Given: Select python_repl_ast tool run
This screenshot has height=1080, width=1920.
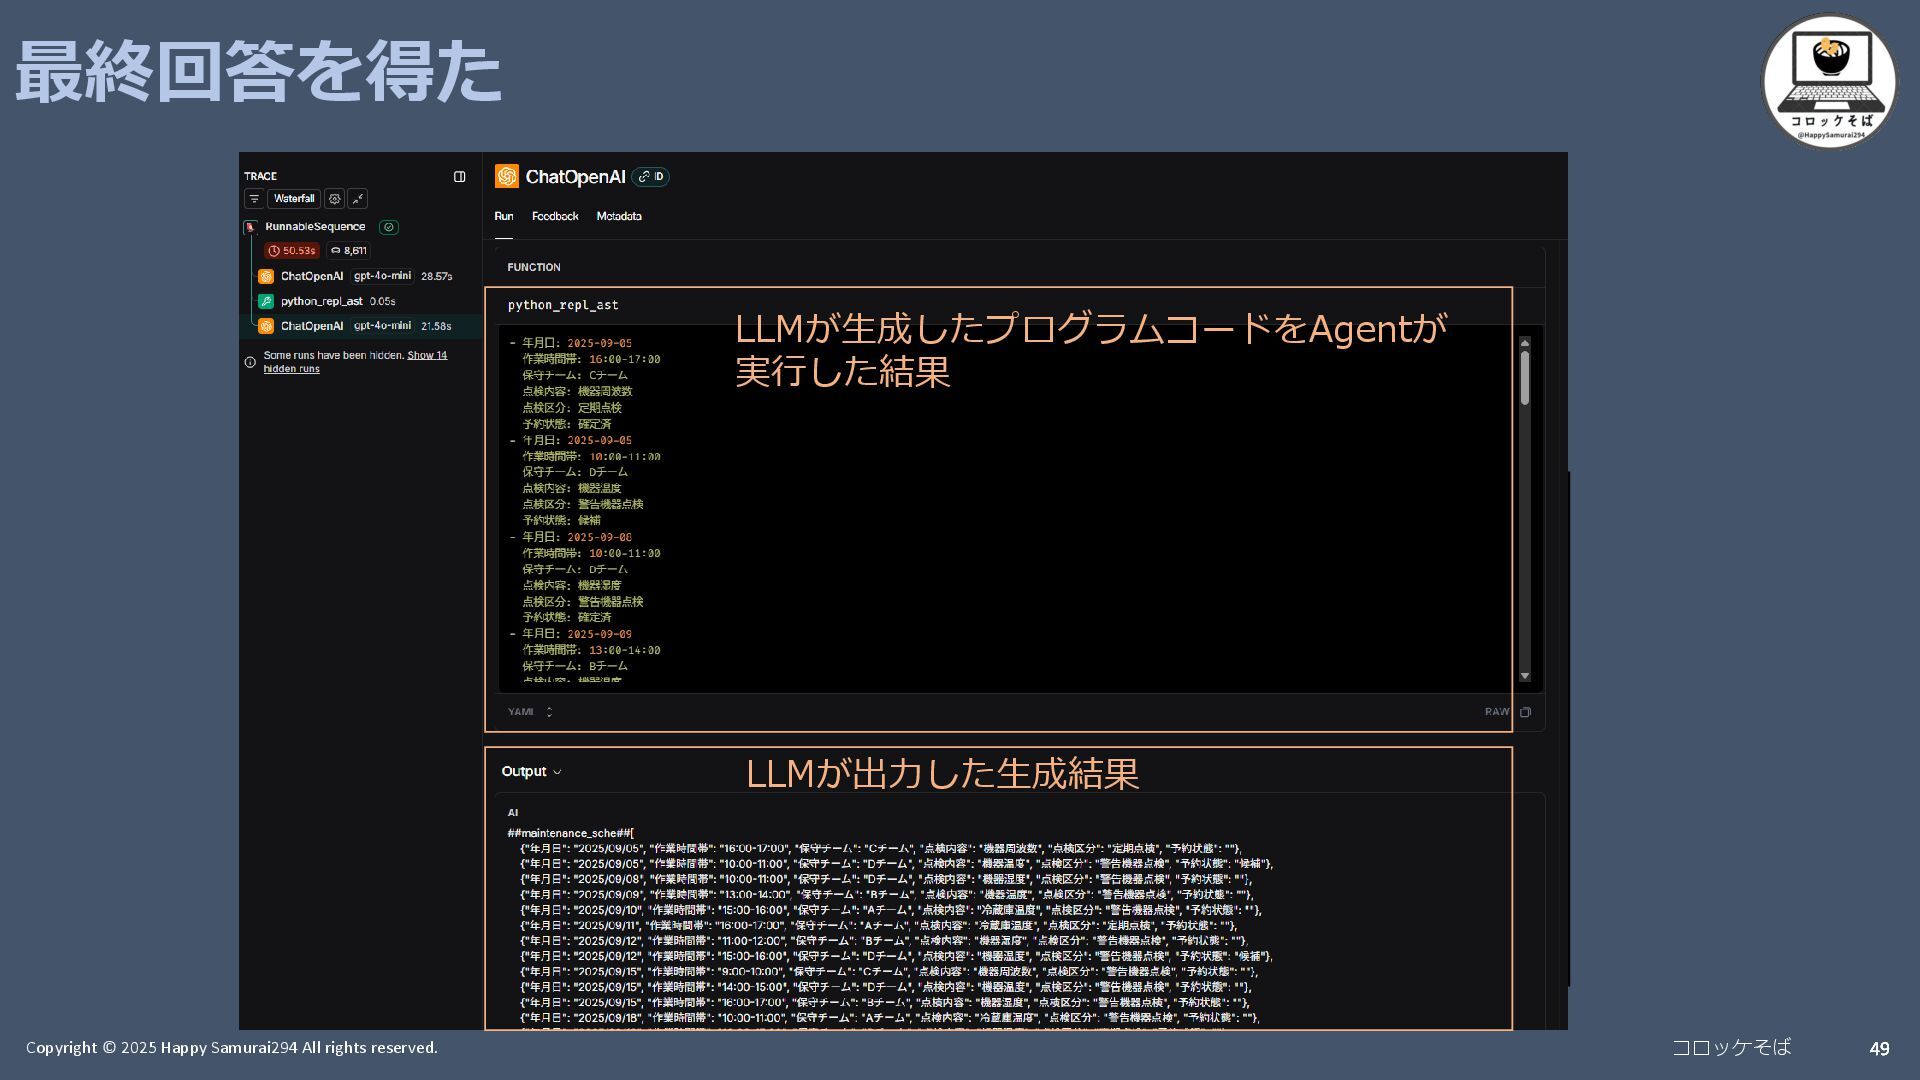Looking at the screenshot, I should click(x=321, y=301).
